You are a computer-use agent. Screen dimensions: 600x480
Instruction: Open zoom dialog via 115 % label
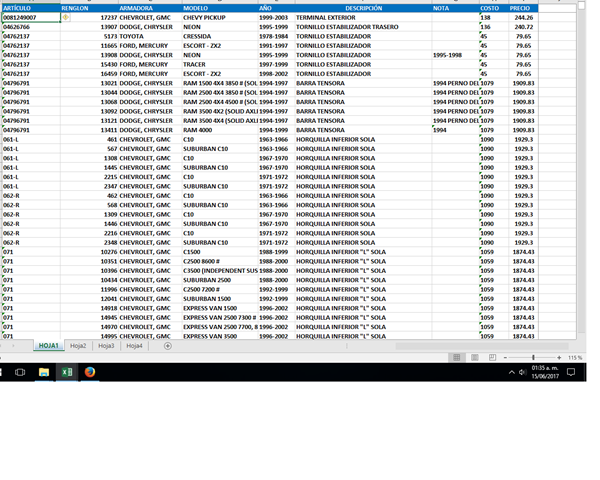pos(575,358)
